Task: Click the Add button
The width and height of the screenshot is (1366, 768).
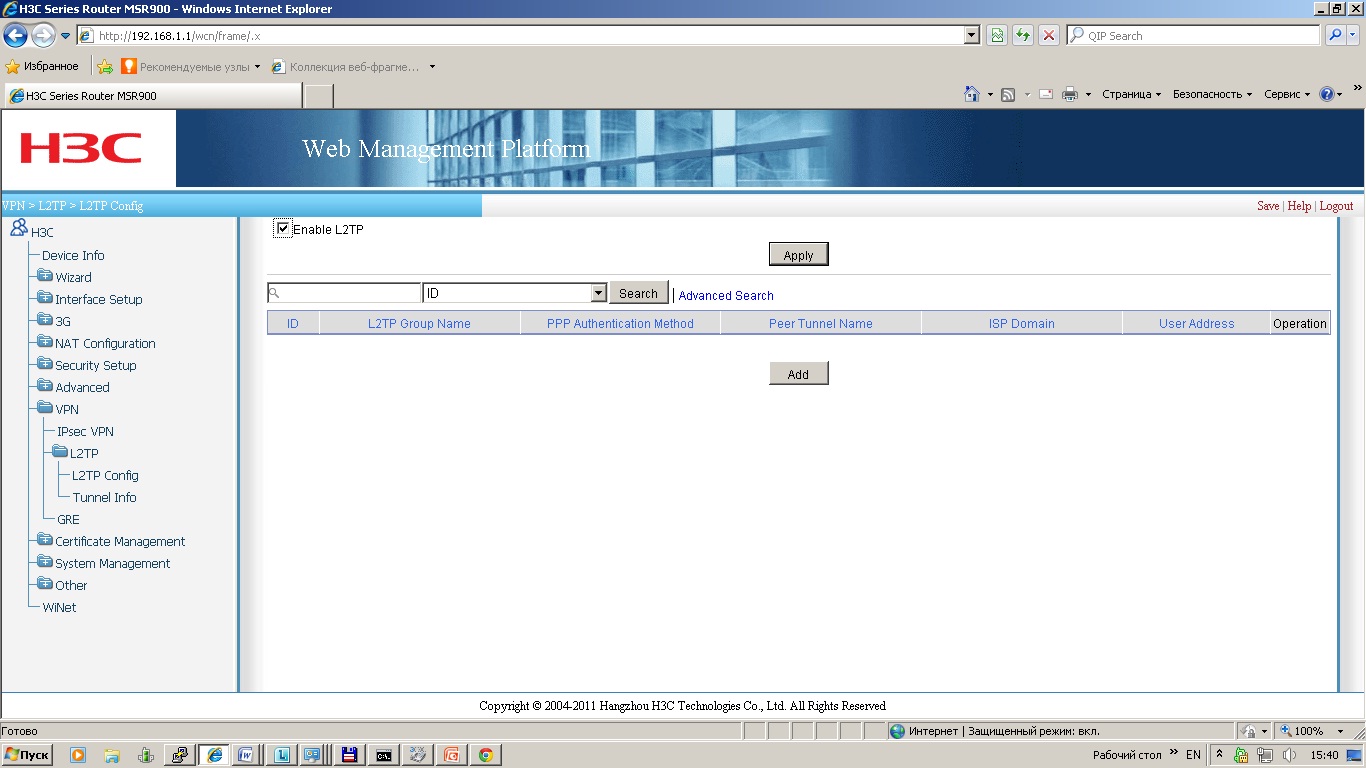Action: (x=798, y=374)
